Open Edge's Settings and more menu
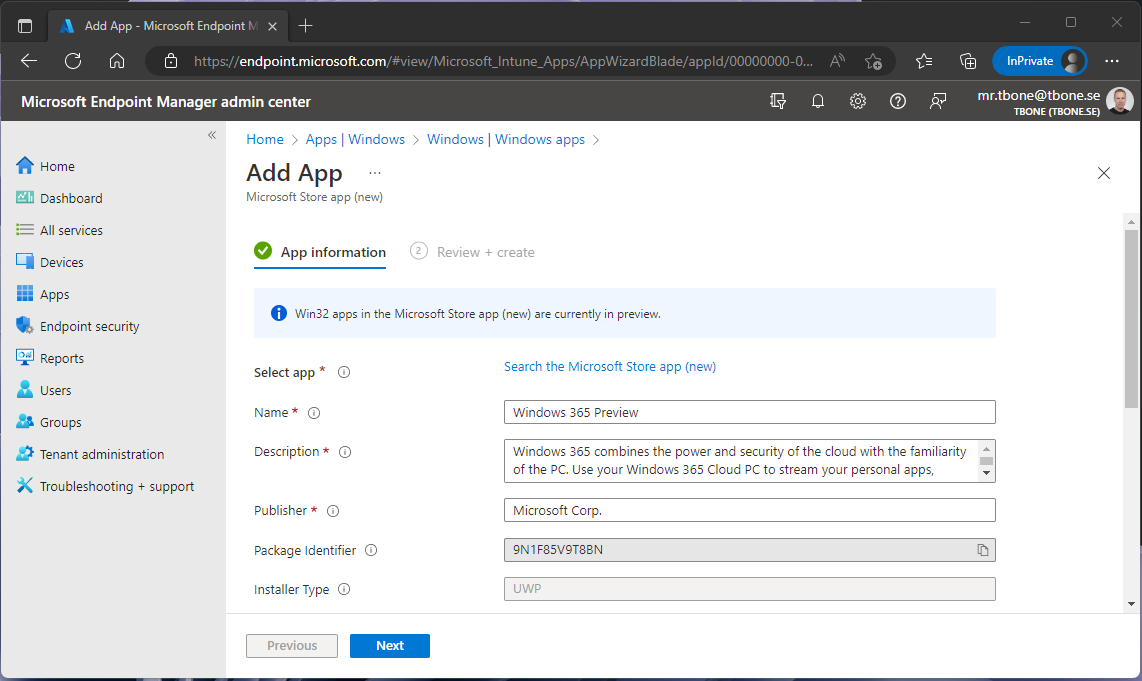The height and width of the screenshot is (681, 1142). [1113, 60]
